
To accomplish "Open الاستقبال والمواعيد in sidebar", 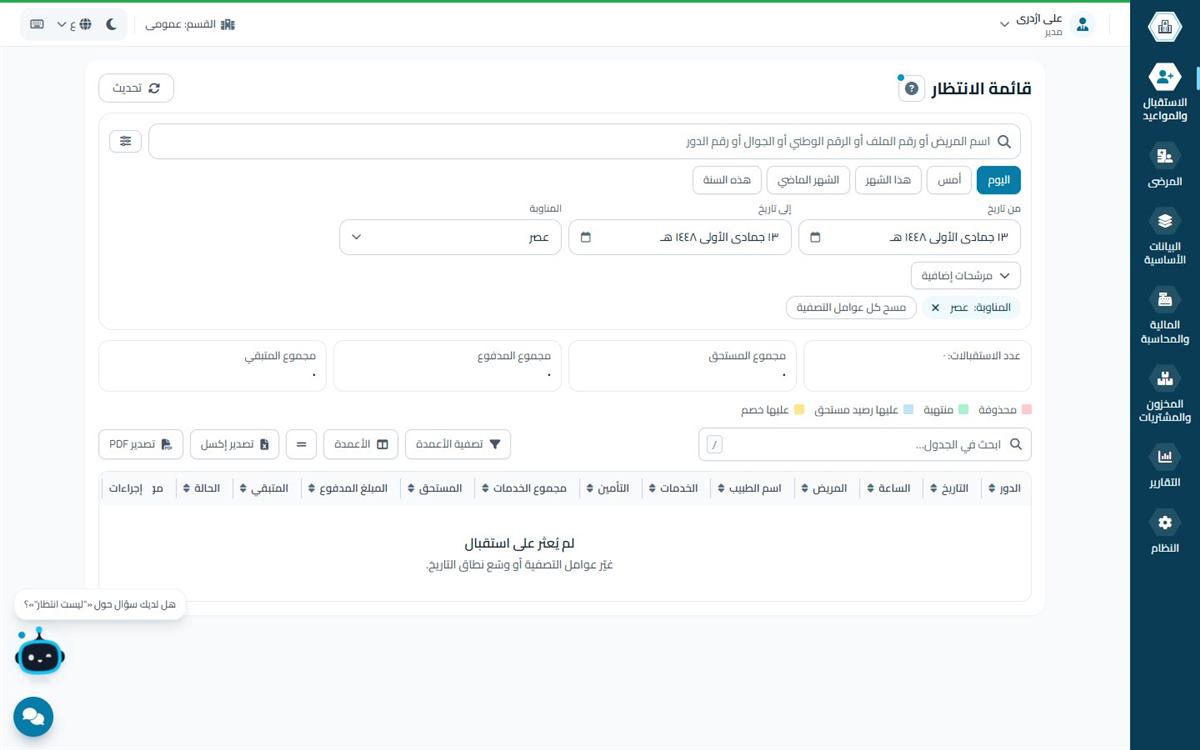I will pos(1164,92).
